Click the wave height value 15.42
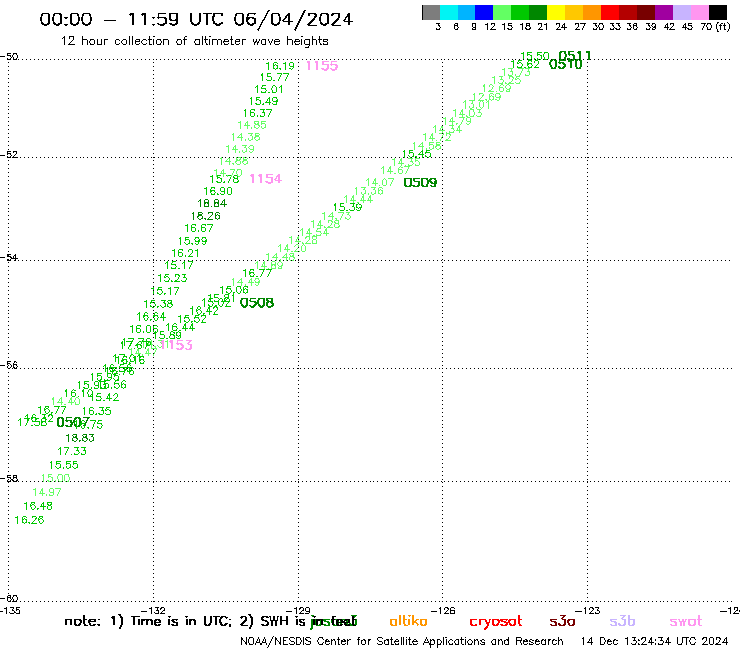740x650 pixels. click(x=104, y=397)
